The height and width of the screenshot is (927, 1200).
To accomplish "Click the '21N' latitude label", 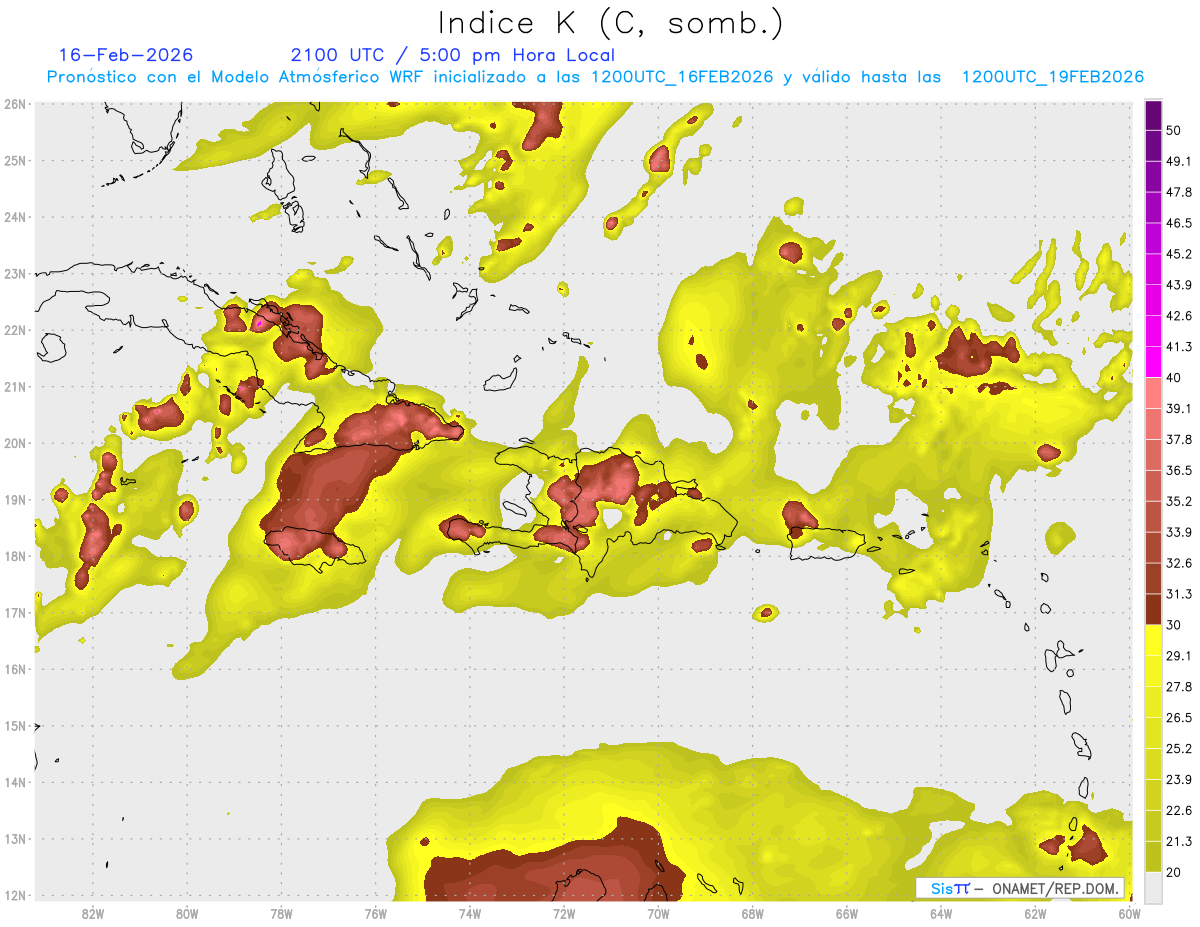I will (x=15, y=387).
